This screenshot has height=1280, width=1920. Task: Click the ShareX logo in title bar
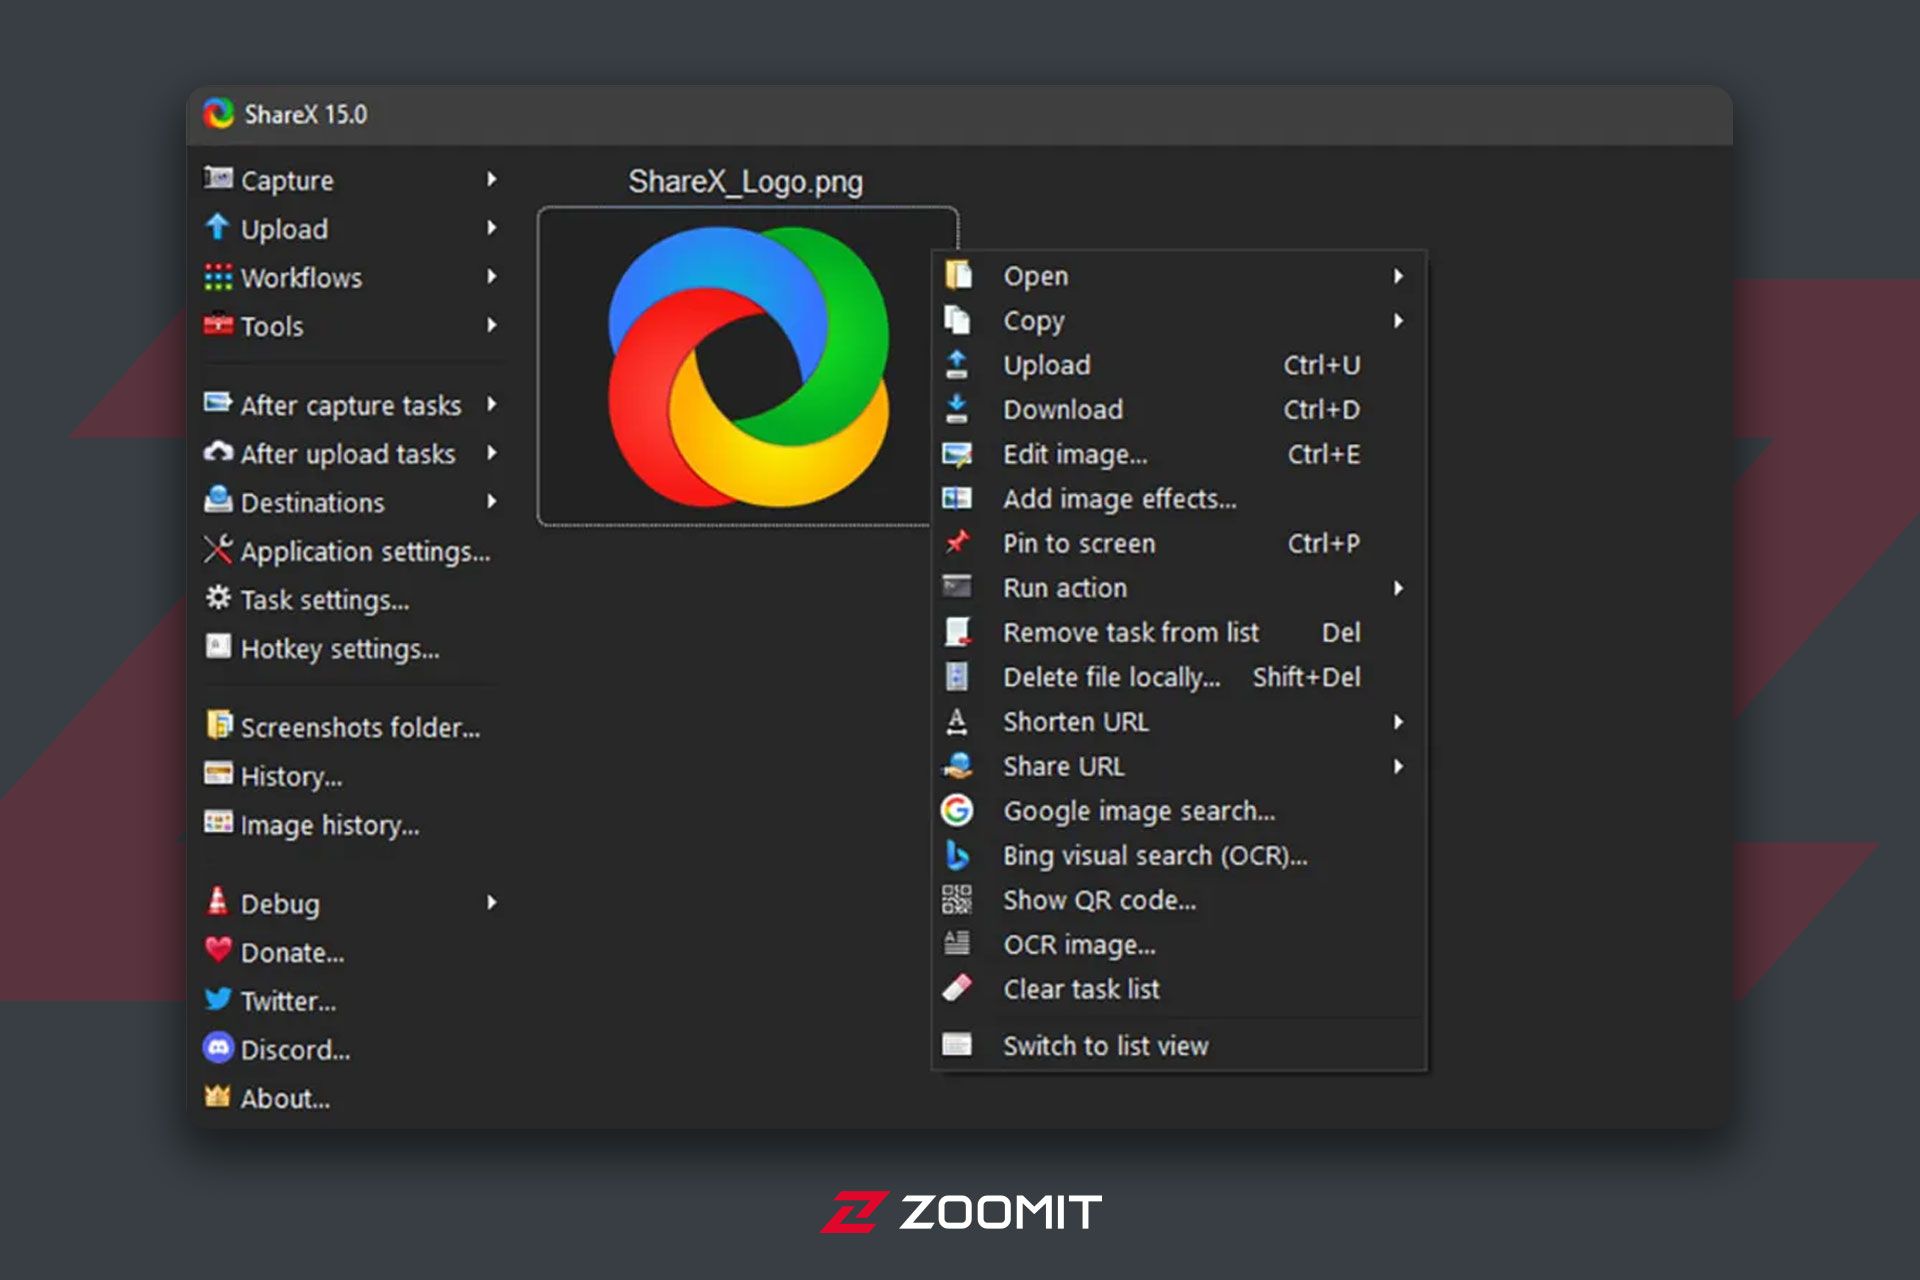(218, 114)
